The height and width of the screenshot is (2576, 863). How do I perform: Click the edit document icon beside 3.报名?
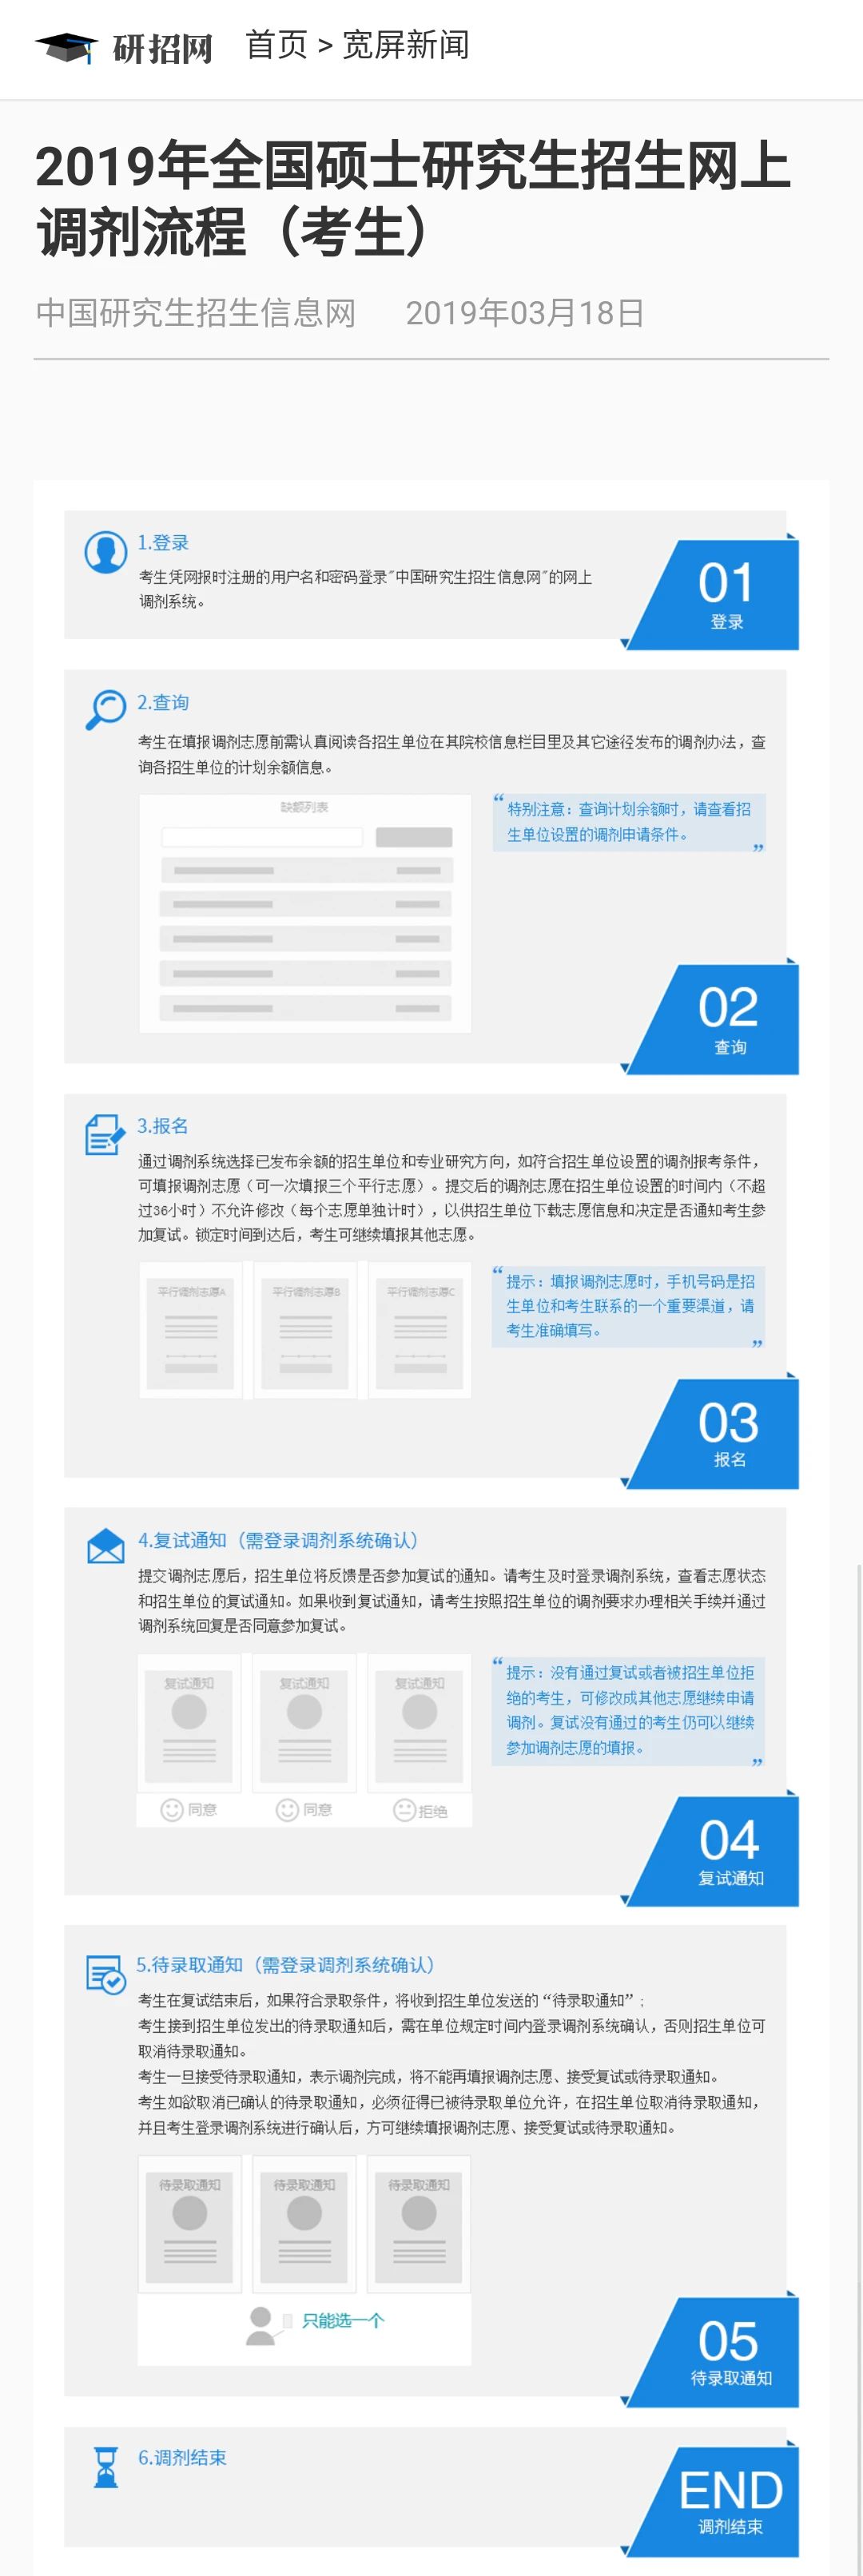(105, 1134)
